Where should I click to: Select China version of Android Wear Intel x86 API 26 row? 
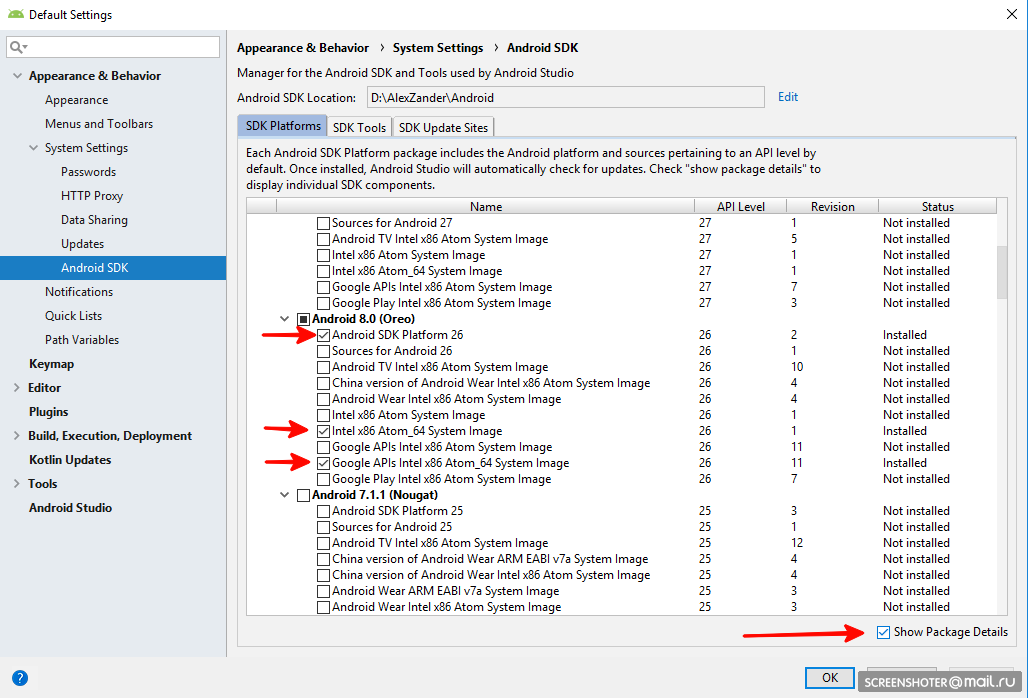(x=622, y=383)
